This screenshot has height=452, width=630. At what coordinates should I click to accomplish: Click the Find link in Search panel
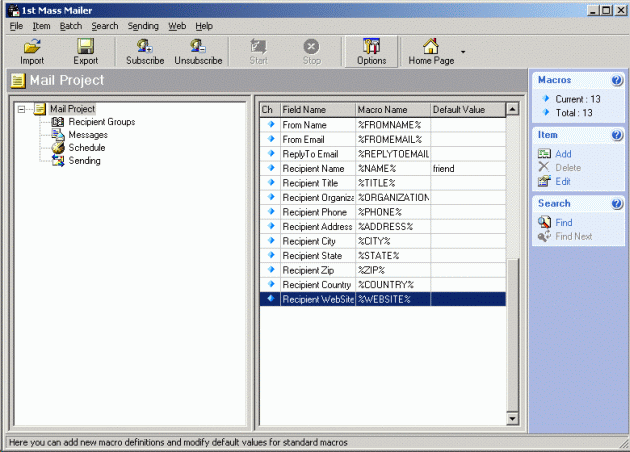pos(564,223)
